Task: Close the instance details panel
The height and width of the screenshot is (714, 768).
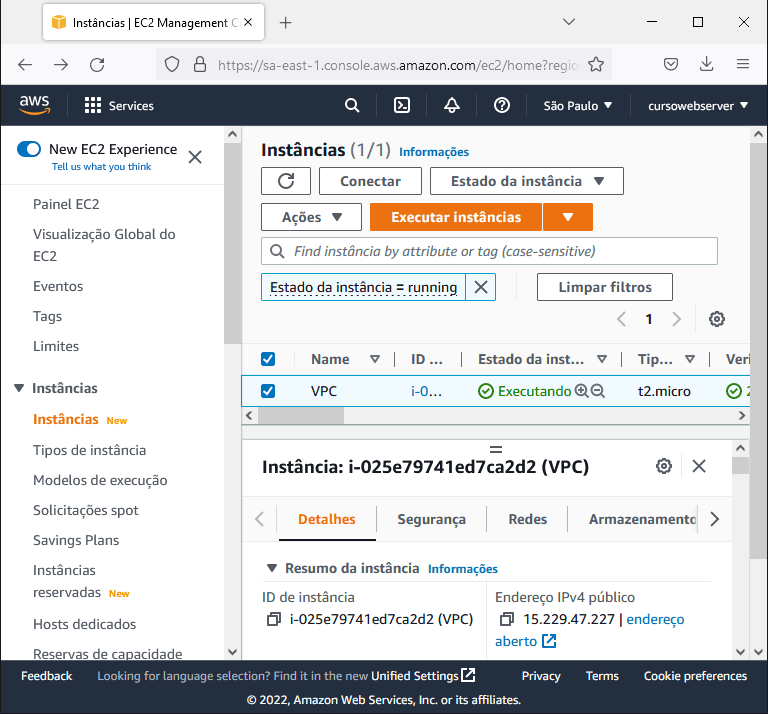Action: pyautogui.click(x=699, y=466)
